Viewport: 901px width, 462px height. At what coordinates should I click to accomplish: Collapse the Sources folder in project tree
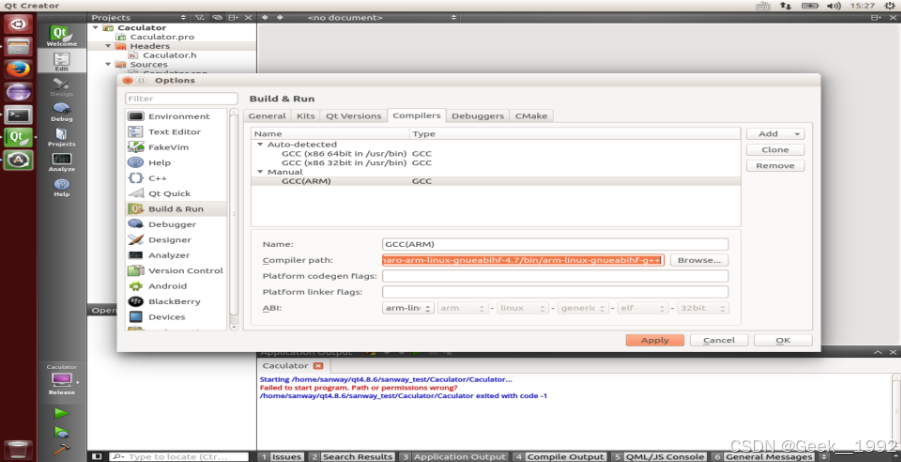(x=108, y=64)
